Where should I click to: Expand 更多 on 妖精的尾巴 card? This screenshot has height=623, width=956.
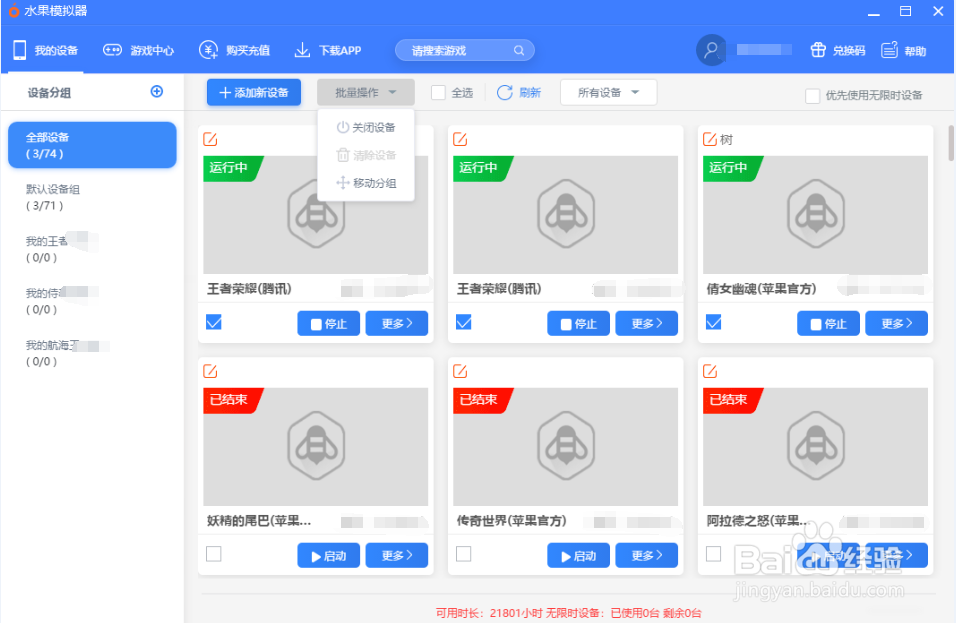pos(397,555)
